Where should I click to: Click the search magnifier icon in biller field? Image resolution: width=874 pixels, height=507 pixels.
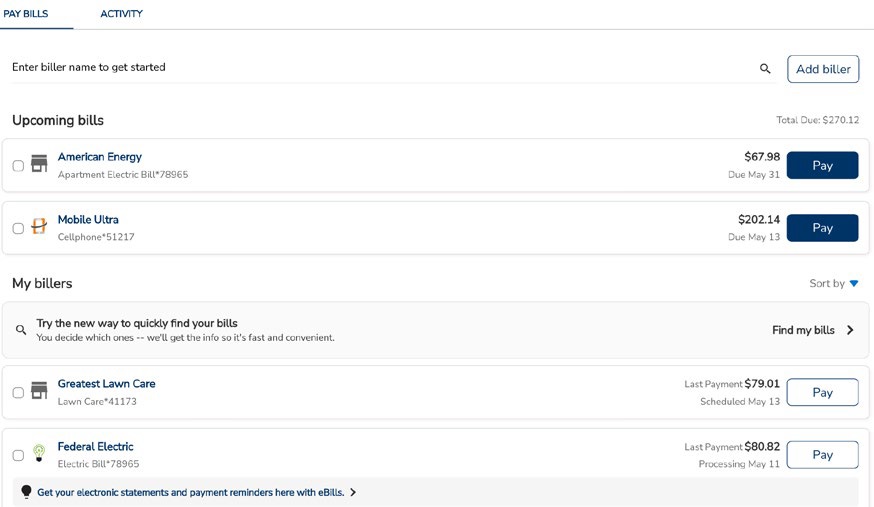click(x=765, y=69)
